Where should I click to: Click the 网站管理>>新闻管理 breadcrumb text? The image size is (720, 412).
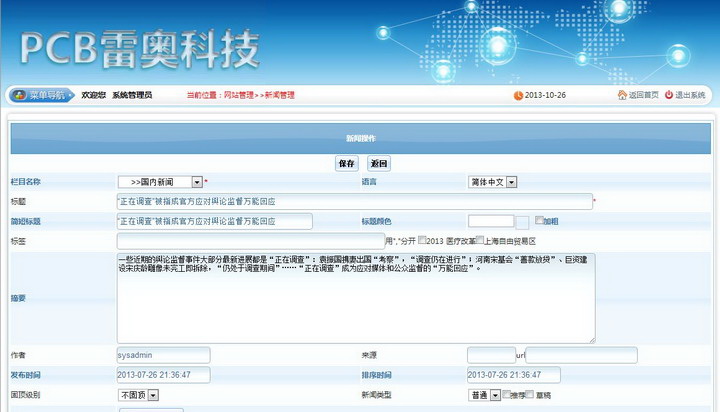(259, 95)
